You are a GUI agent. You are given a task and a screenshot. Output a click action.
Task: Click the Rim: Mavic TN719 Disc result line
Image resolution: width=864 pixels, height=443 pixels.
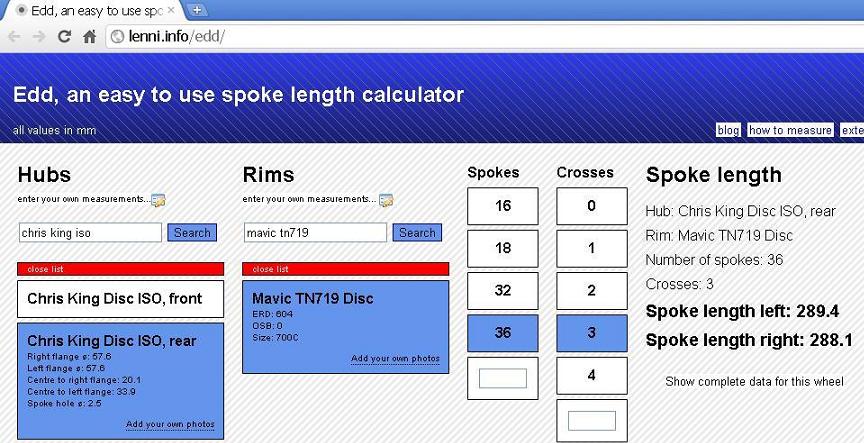tap(719, 236)
